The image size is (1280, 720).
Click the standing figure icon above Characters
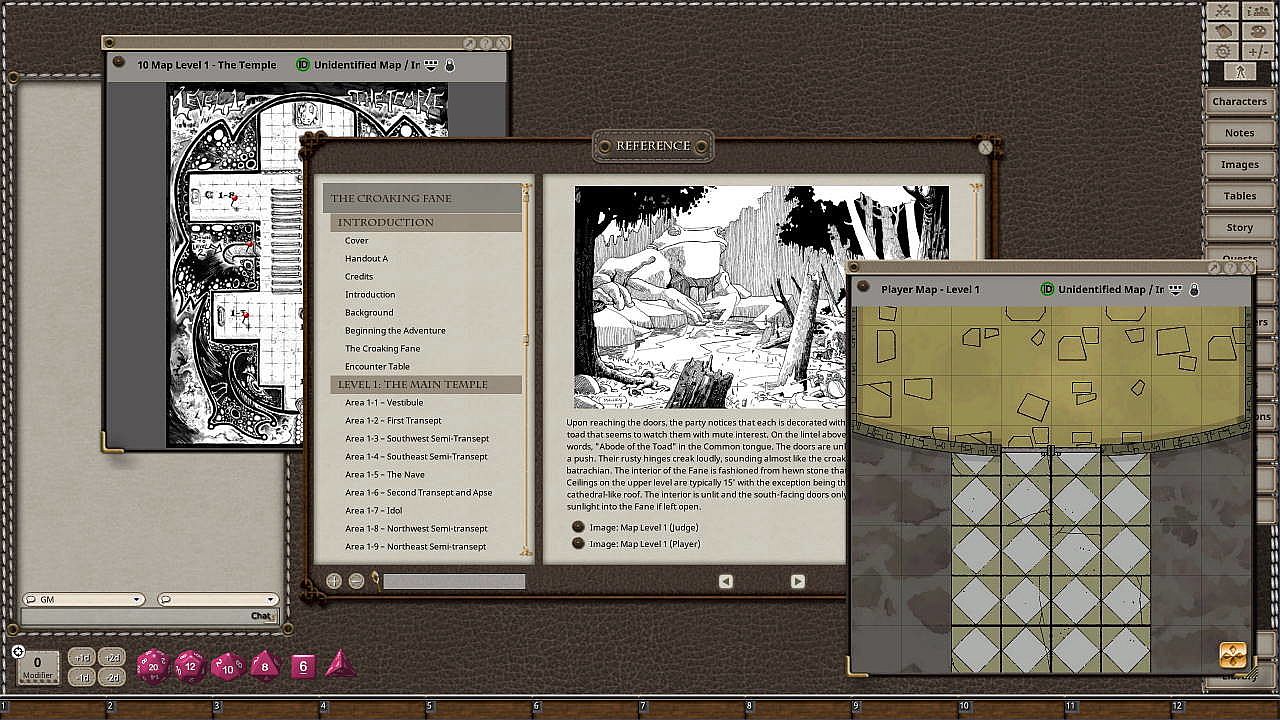click(1240, 72)
